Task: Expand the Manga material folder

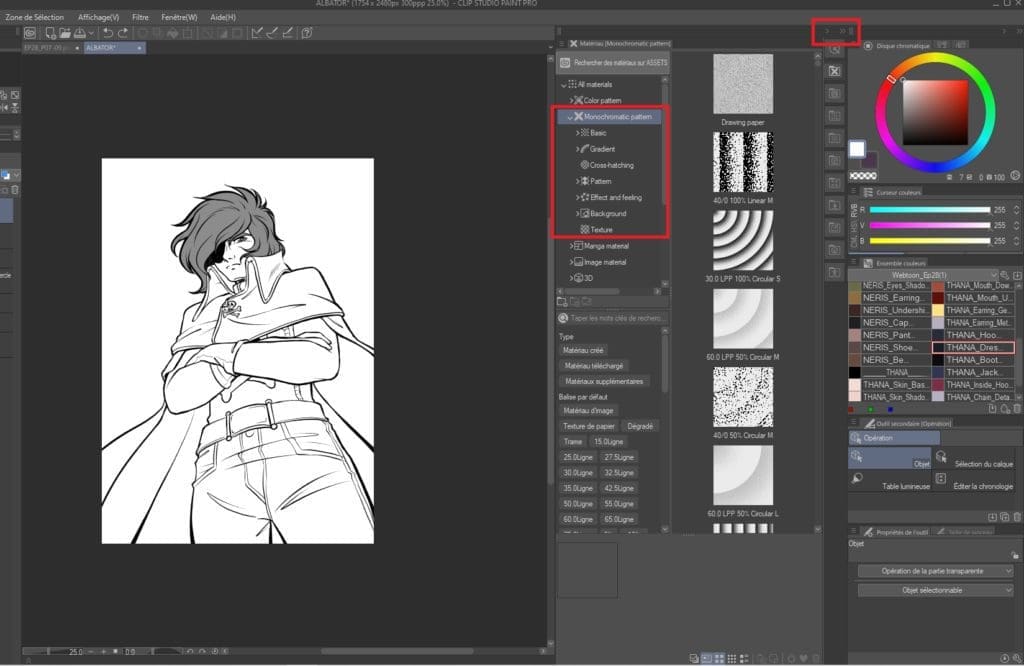Action: coord(571,246)
